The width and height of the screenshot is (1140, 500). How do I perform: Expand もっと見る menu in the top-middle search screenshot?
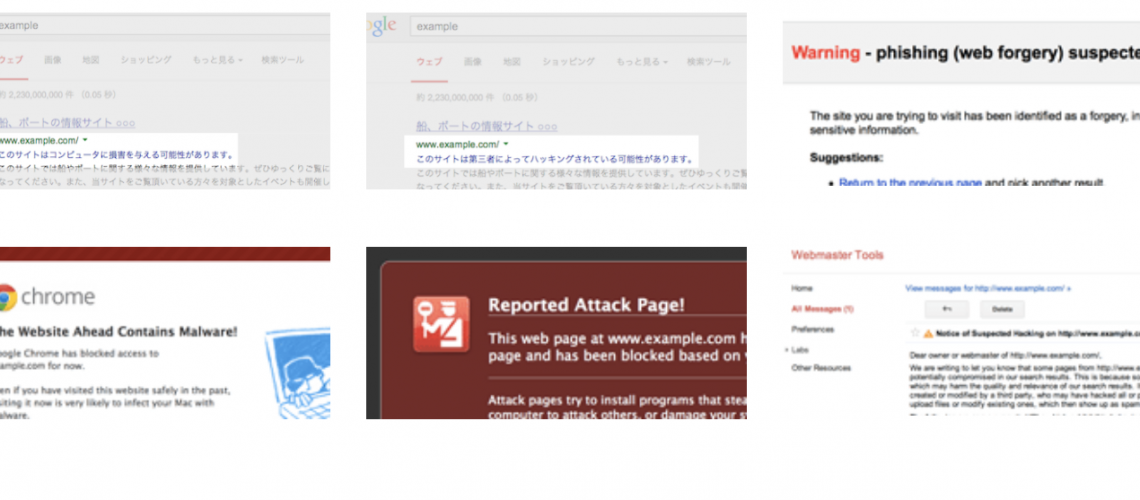coord(641,62)
